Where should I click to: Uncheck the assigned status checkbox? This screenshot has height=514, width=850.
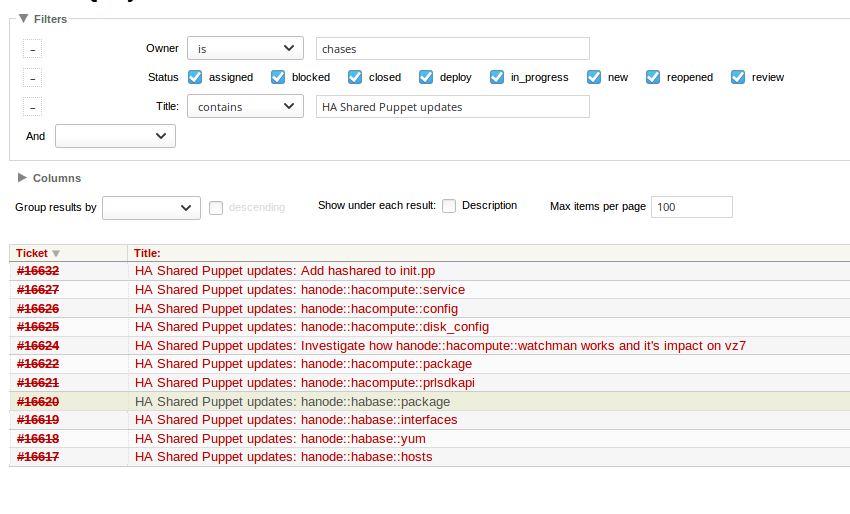[x=195, y=77]
